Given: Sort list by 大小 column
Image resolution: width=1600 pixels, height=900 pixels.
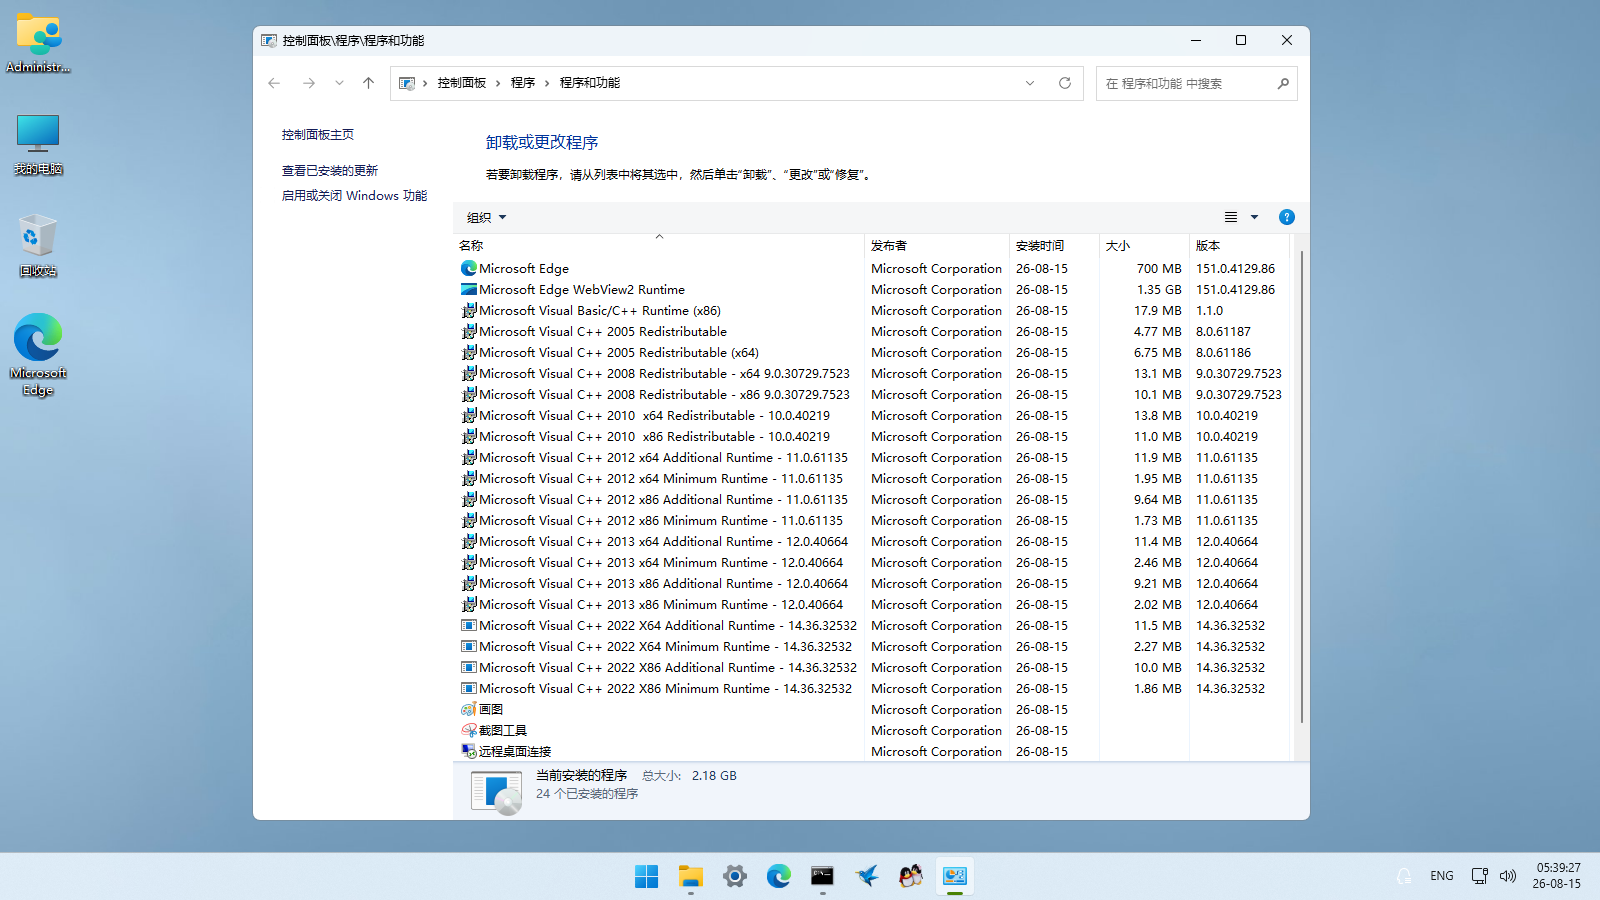Looking at the screenshot, I should [1144, 245].
